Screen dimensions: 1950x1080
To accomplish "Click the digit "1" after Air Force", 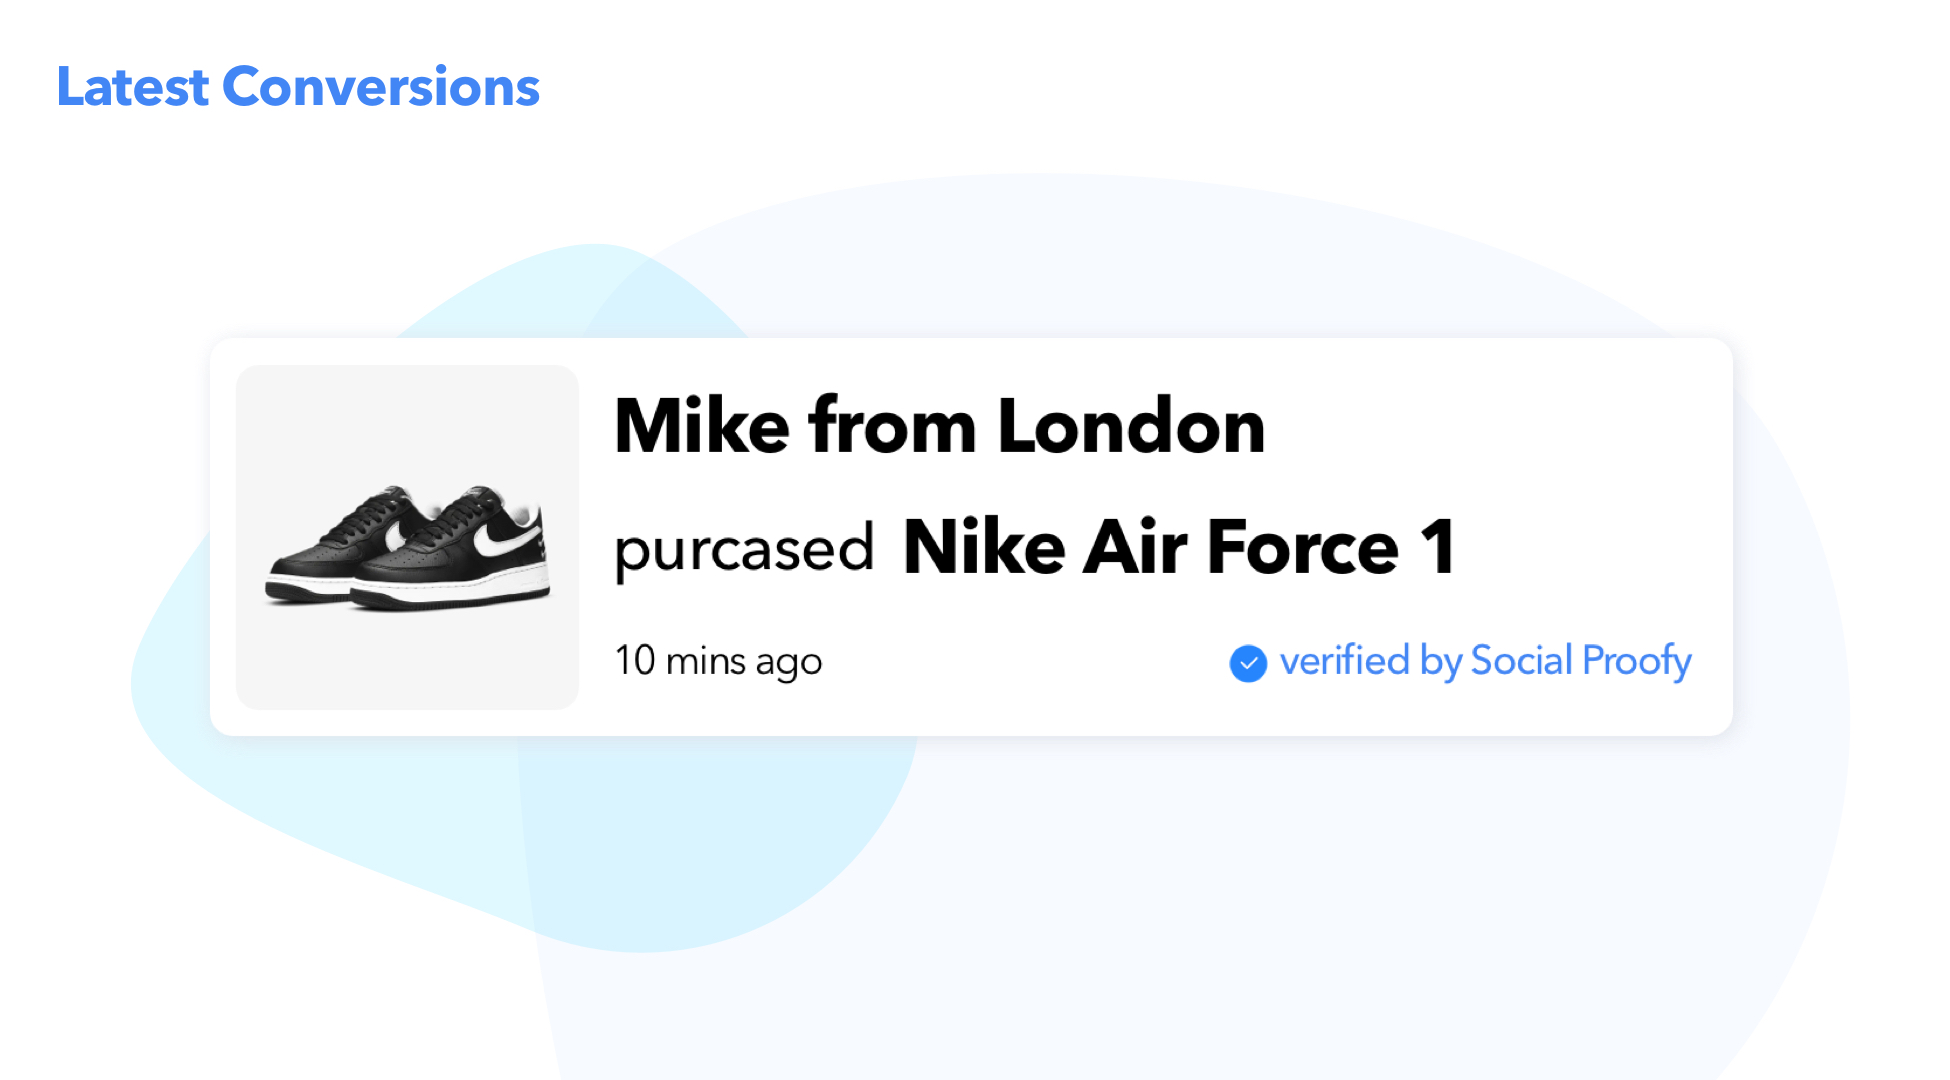I will point(1438,548).
